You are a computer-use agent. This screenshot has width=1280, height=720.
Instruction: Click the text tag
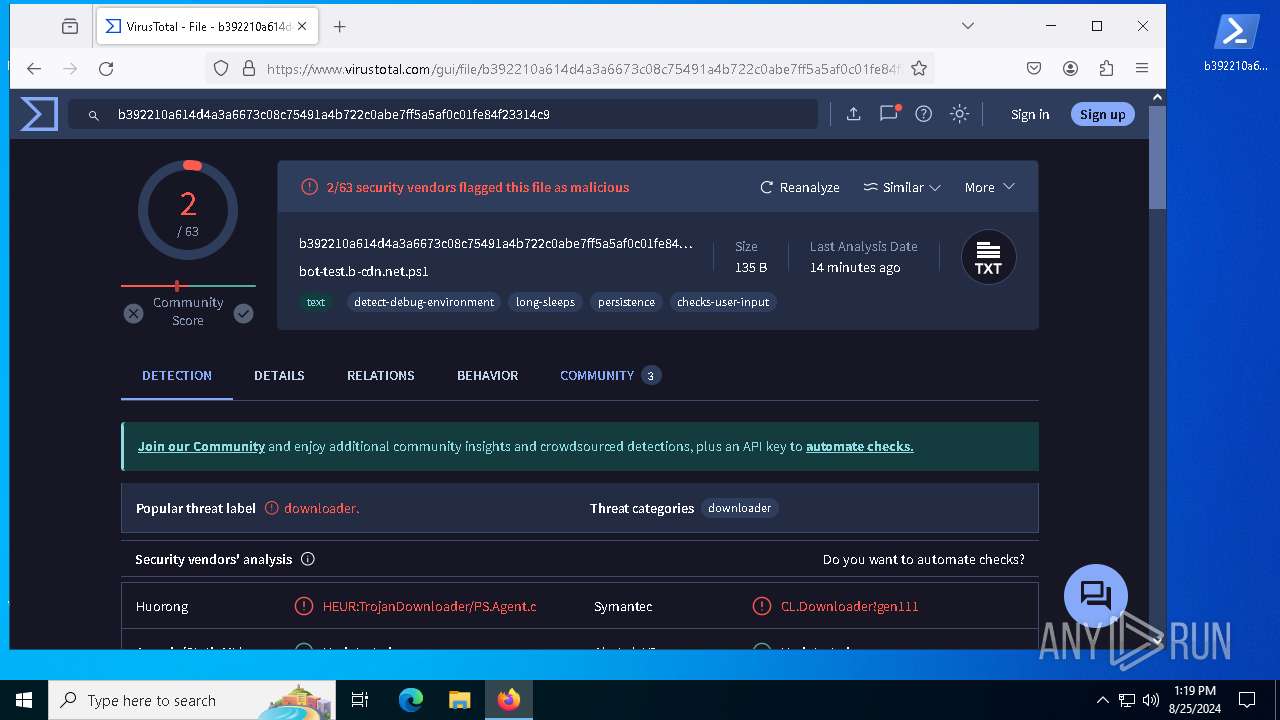point(316,302)
